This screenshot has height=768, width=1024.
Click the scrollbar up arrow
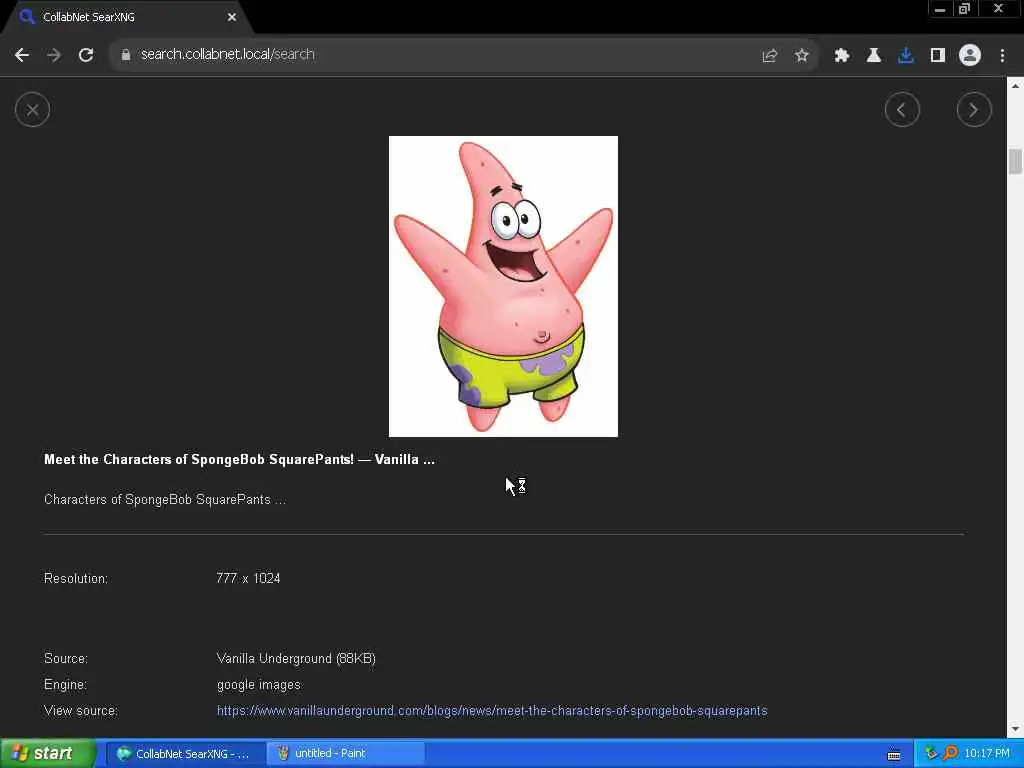1015,86
